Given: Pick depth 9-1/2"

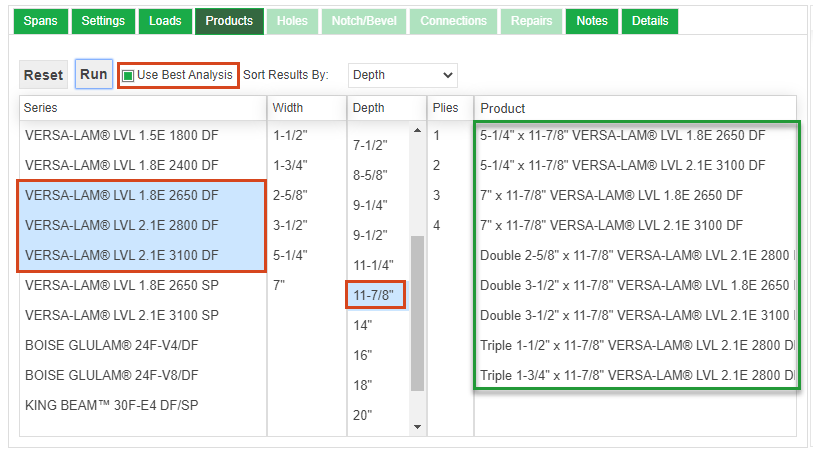Looking at the screenshot, I should point(379,236).
